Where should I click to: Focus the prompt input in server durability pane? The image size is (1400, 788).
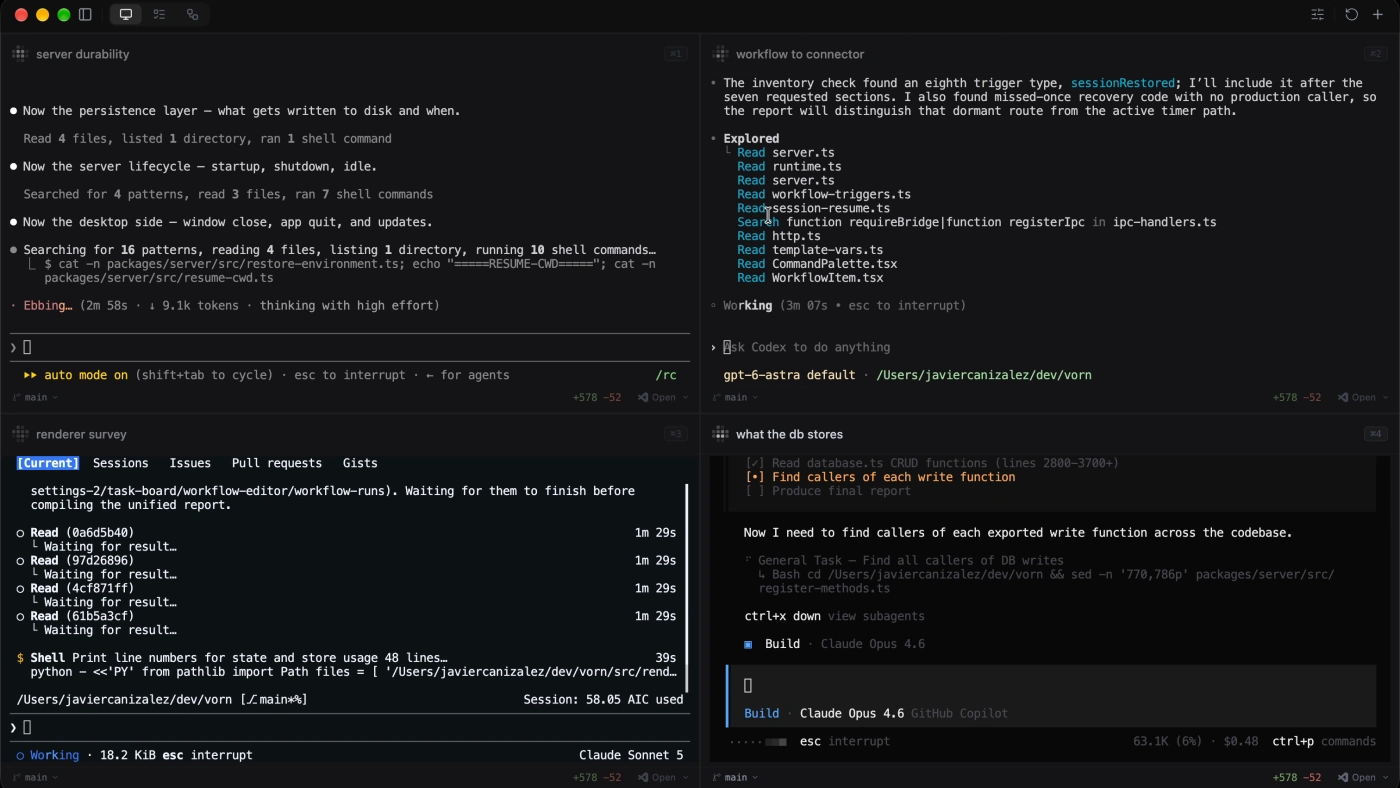350,347
